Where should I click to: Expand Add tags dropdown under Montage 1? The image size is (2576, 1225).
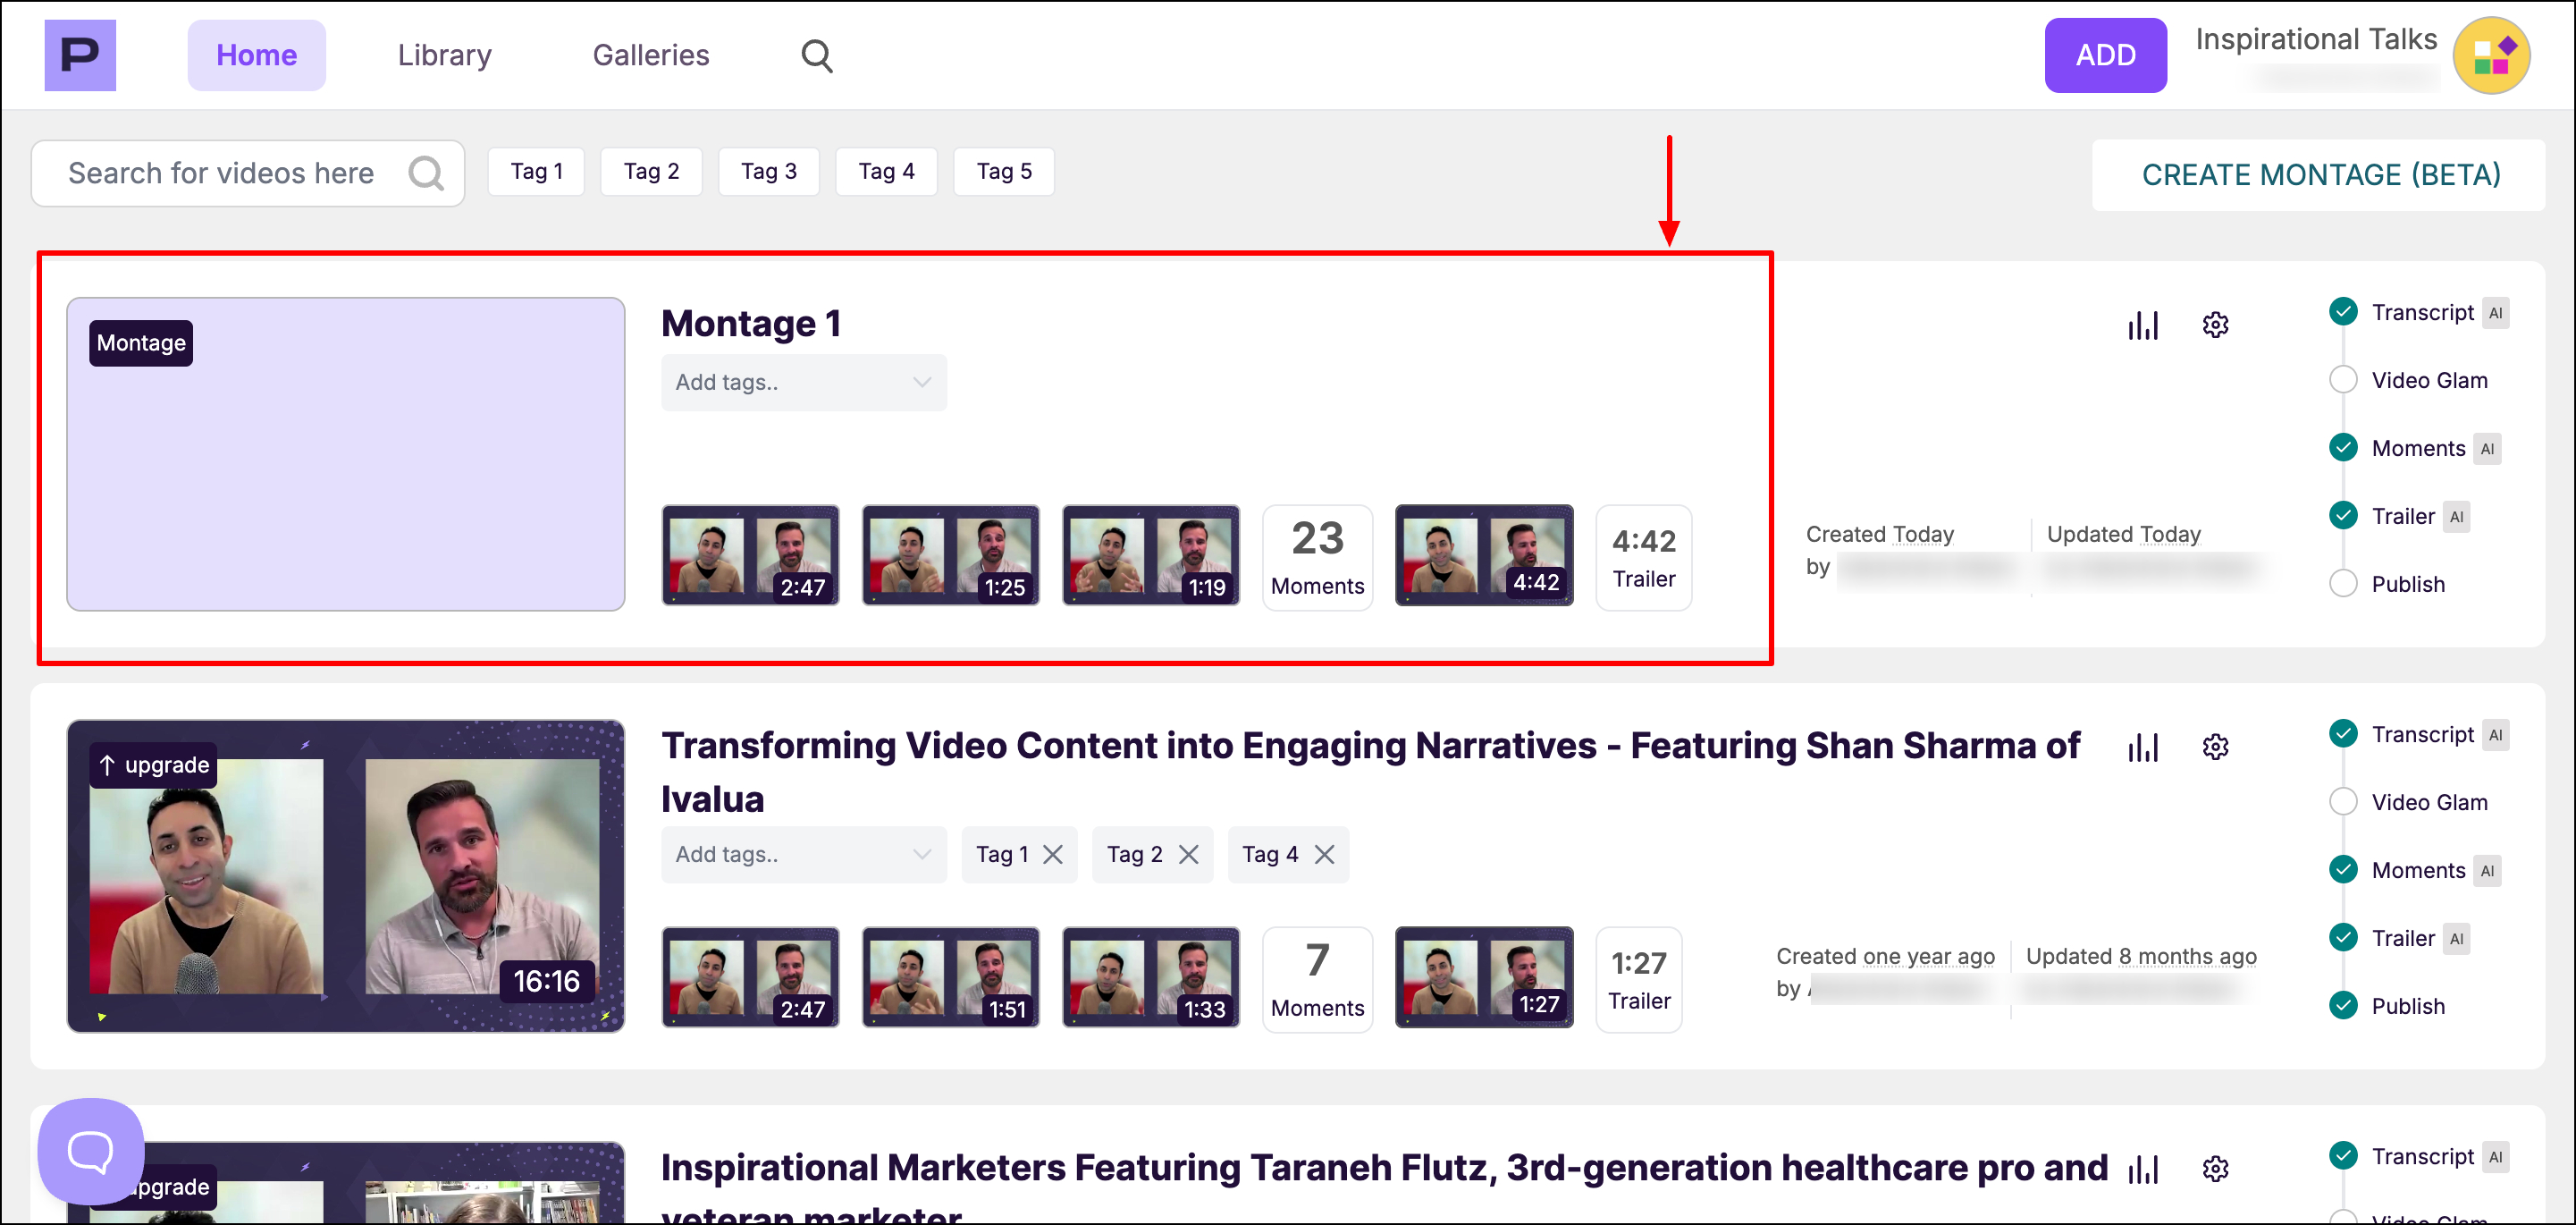803,382
